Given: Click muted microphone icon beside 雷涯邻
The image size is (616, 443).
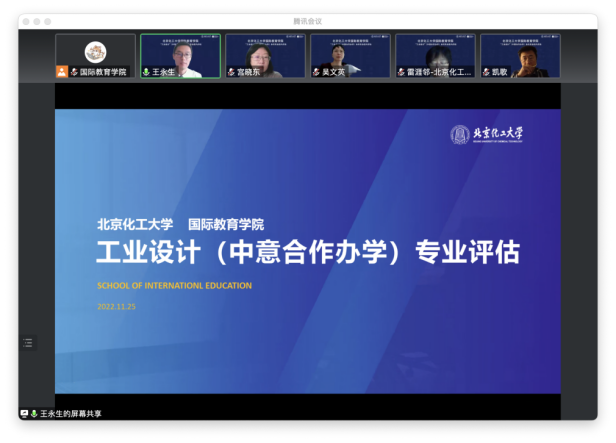Looking at the screenshot, I should (401, 72).
